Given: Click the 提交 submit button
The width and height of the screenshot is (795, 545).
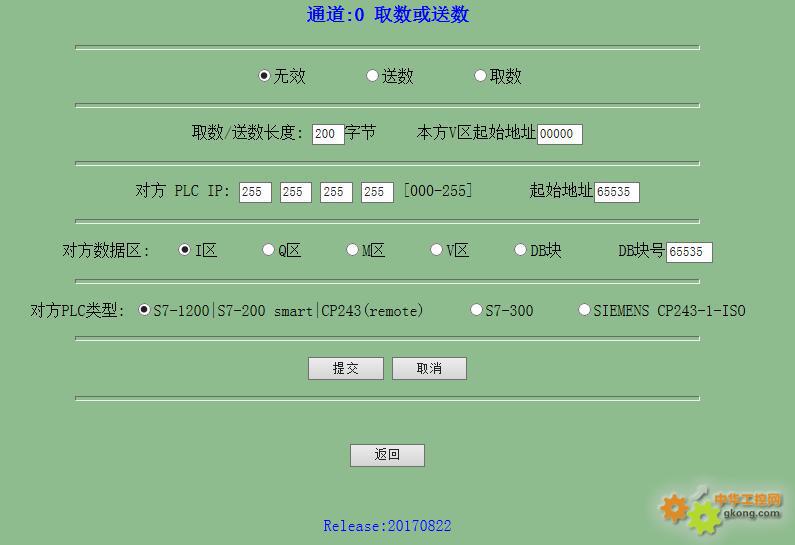Looking at the screenshot, I should pos(346,369).
